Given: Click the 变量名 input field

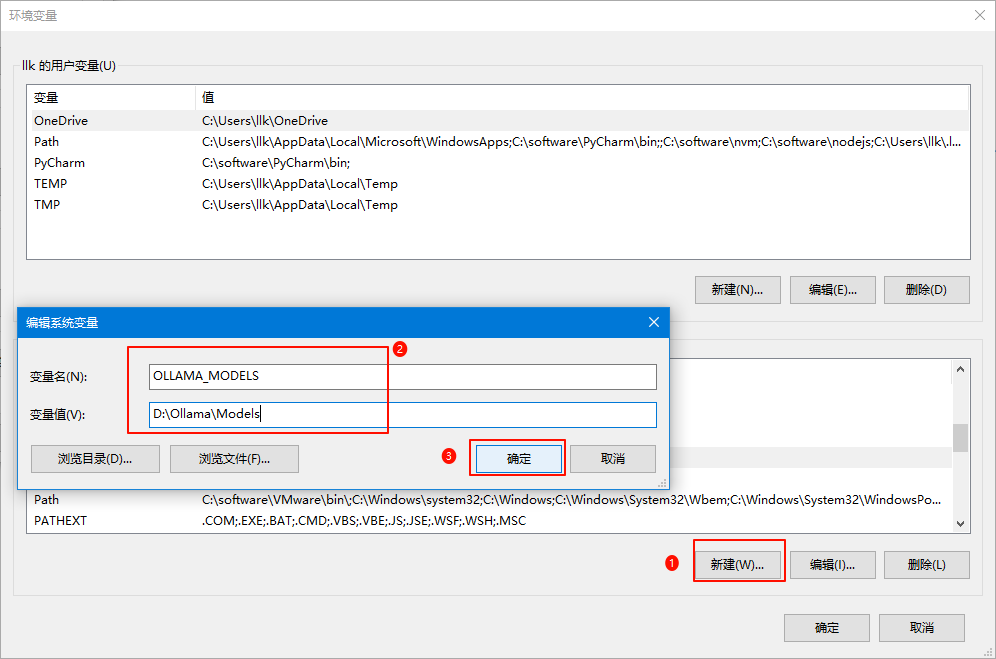Looking at the screenshot, I should pyautogui.click(x=402, y=376).
